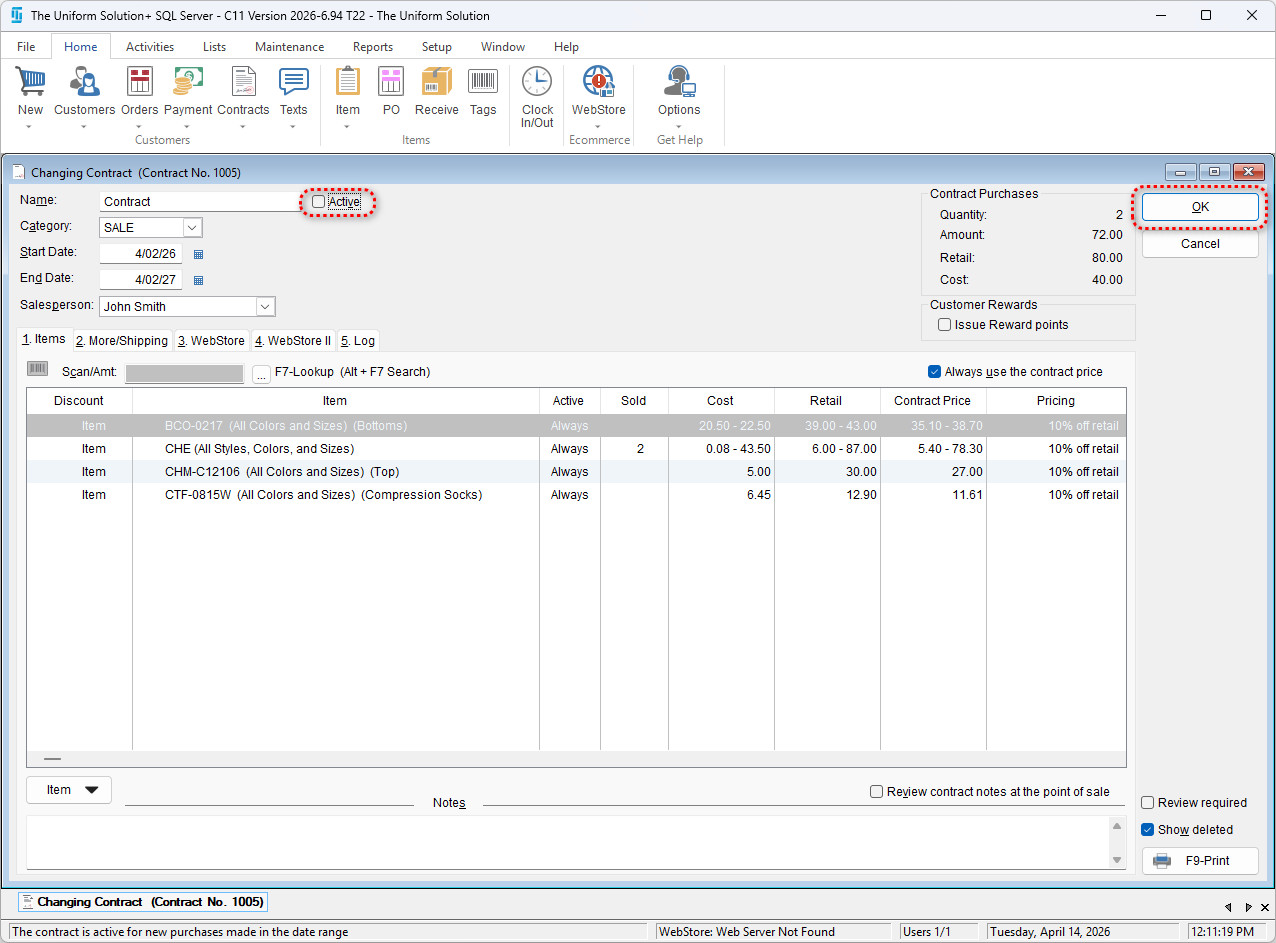This screenshot has height=943, width=1276.
Task: Open the WebStore globe icon
Action: click(598, 83)
